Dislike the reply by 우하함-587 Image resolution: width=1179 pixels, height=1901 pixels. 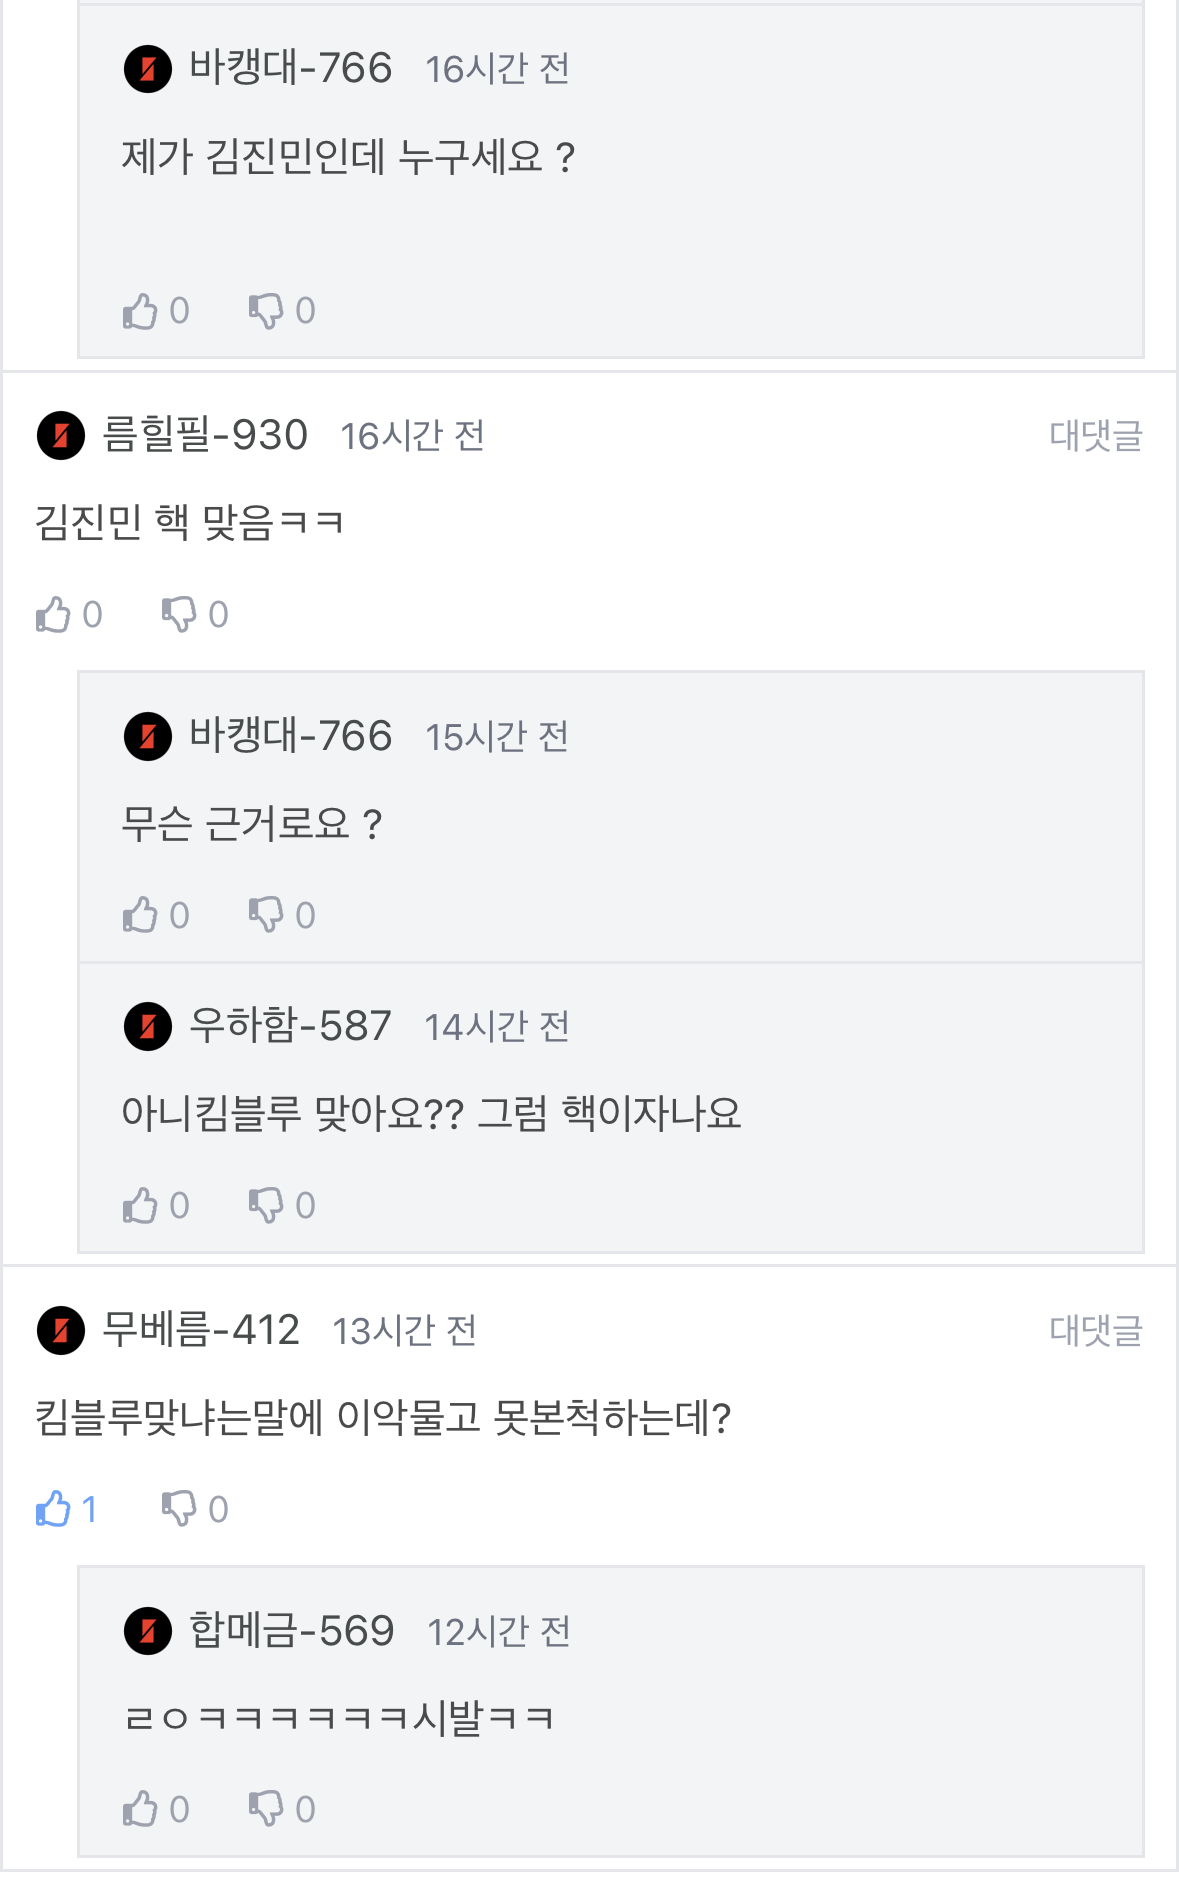(x=267, y=1205)
